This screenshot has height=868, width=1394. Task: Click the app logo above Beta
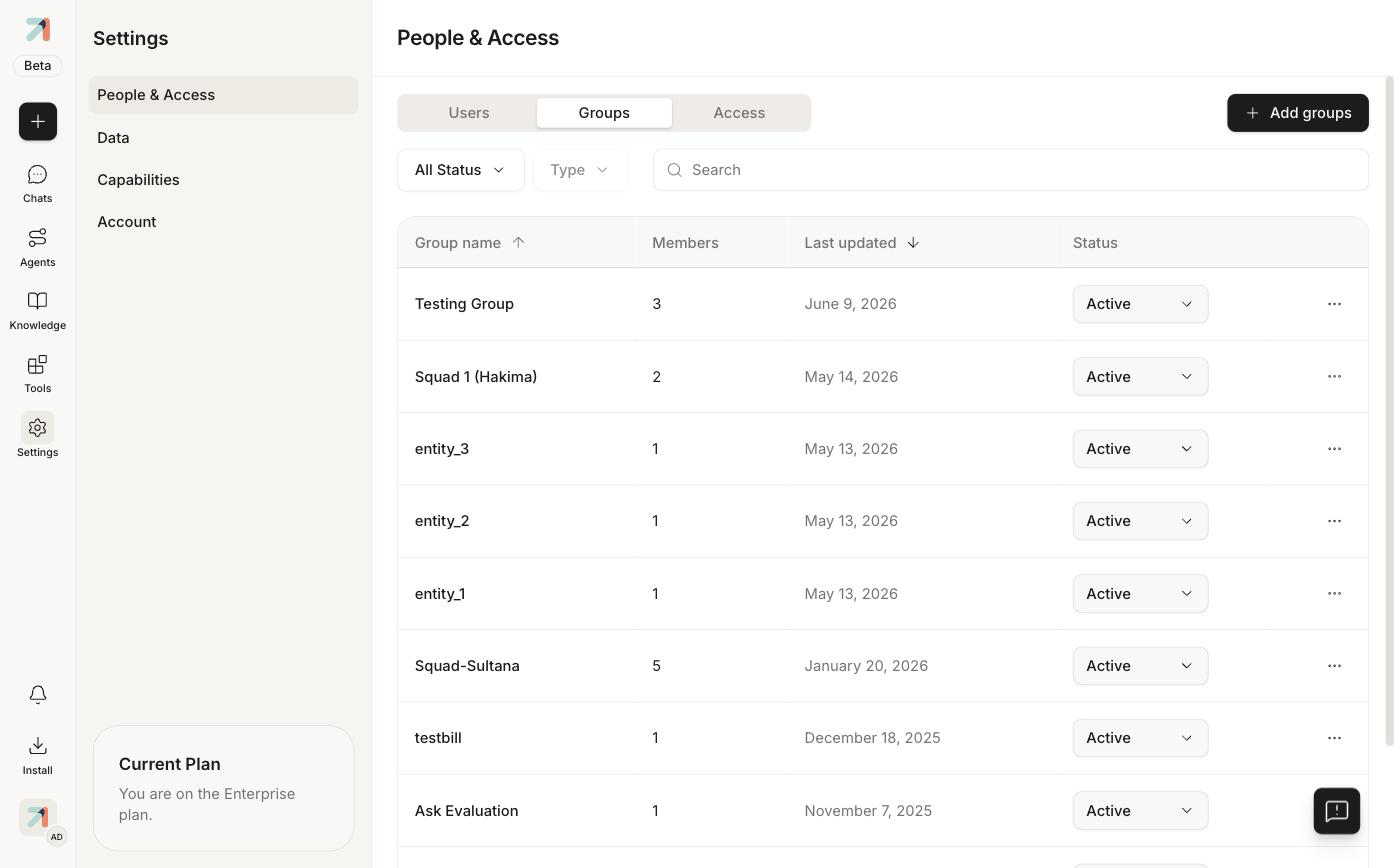click(37, 30)
